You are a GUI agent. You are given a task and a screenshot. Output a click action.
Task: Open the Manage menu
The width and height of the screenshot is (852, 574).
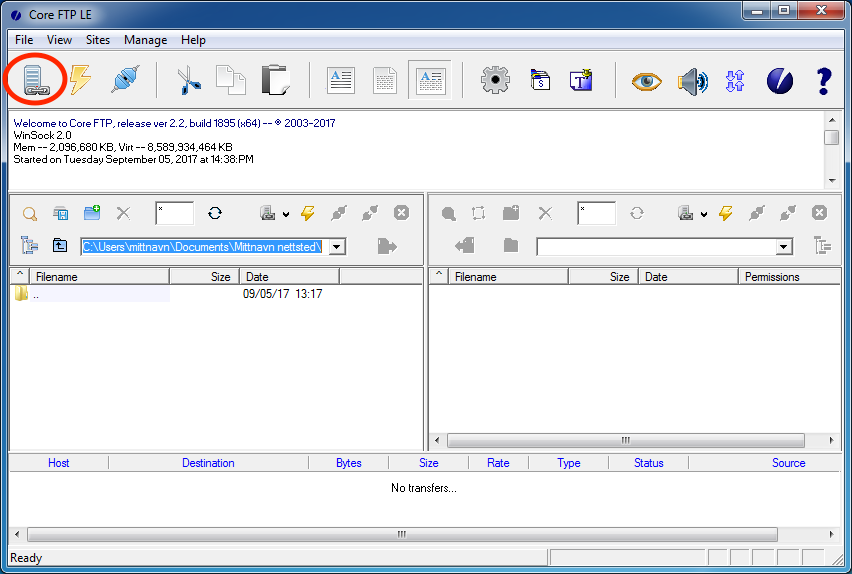(x=145, y=40)
